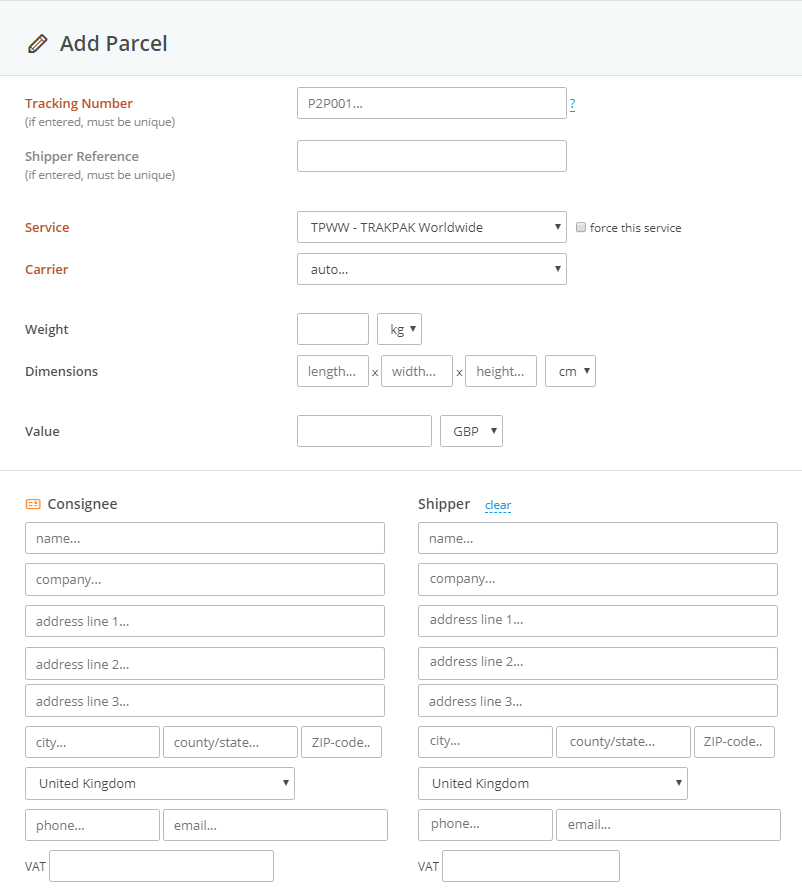Enable the force this service checkbox
802x893 pixels.
[x=581, y=227]
